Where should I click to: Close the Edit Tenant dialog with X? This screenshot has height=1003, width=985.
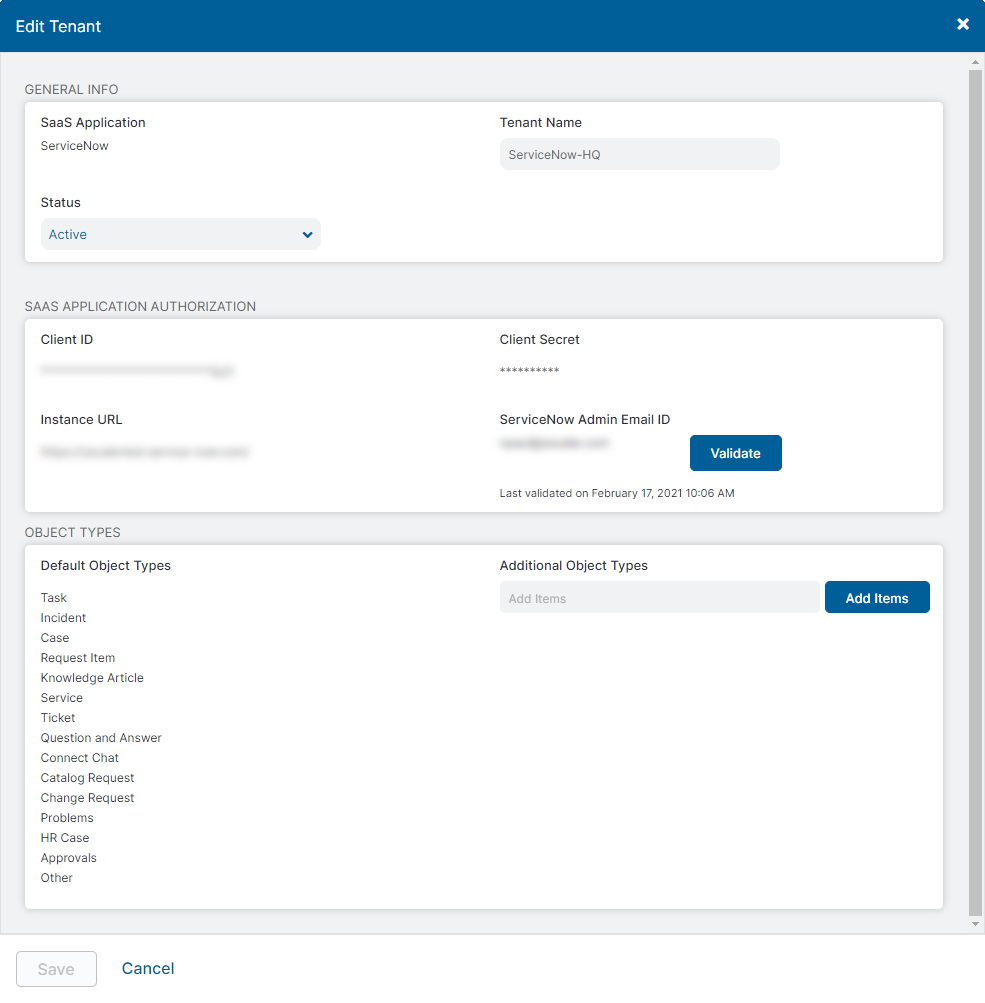point(962,24)
